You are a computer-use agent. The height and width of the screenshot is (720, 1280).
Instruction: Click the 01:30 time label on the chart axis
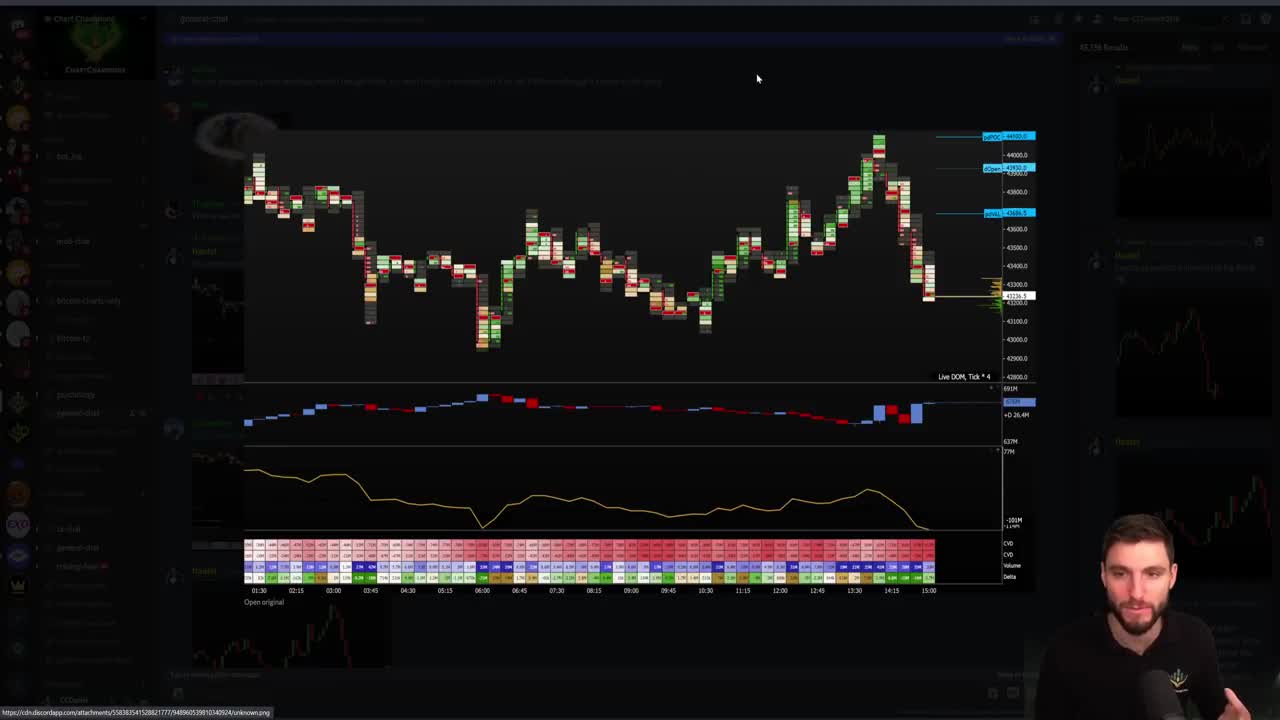259,590
